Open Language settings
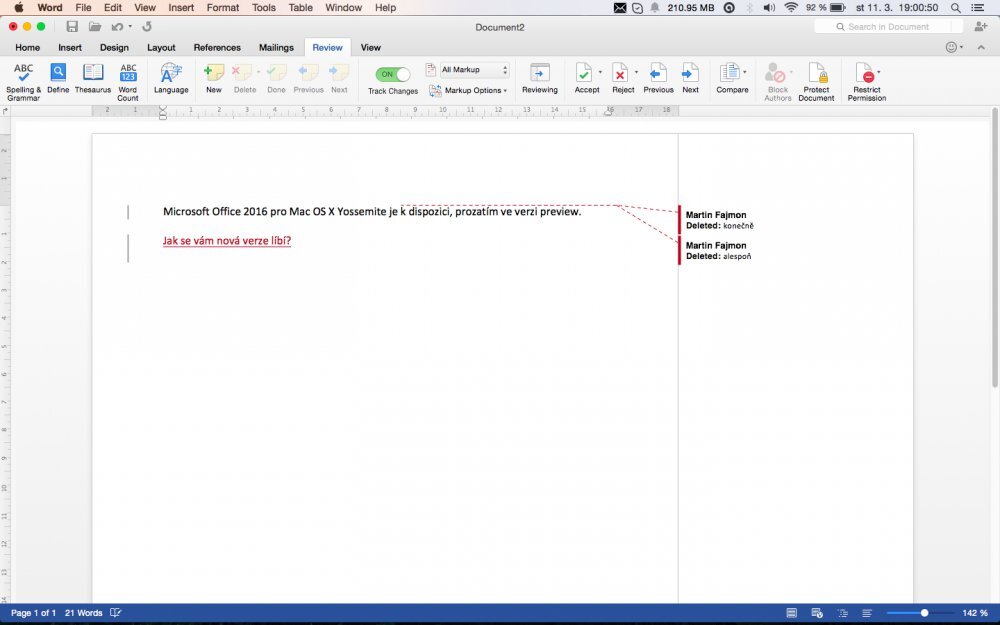The height and width of the screenshot is (625, 1000). tap(170, 78)
